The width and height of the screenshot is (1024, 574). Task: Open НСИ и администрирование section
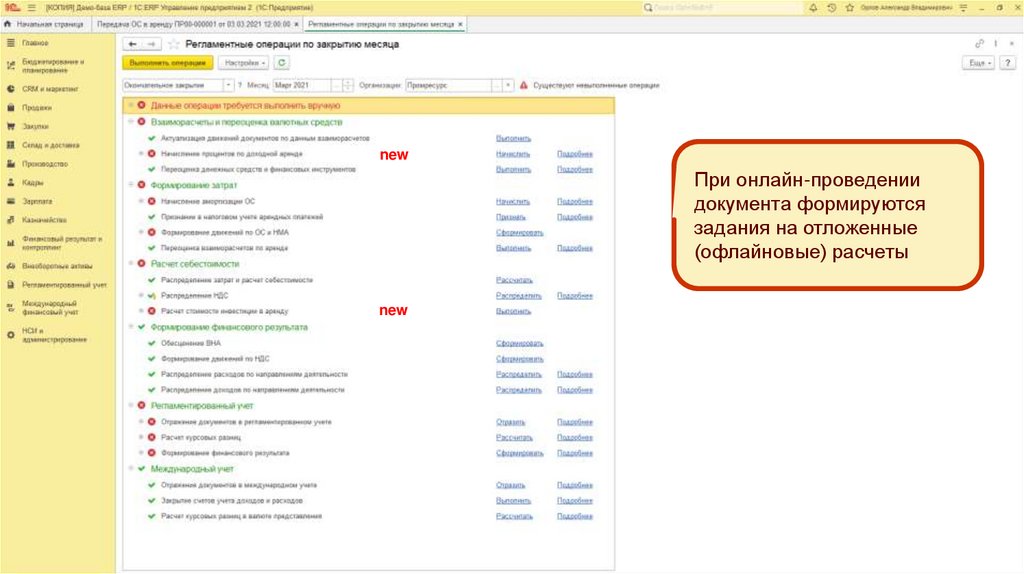54,335
